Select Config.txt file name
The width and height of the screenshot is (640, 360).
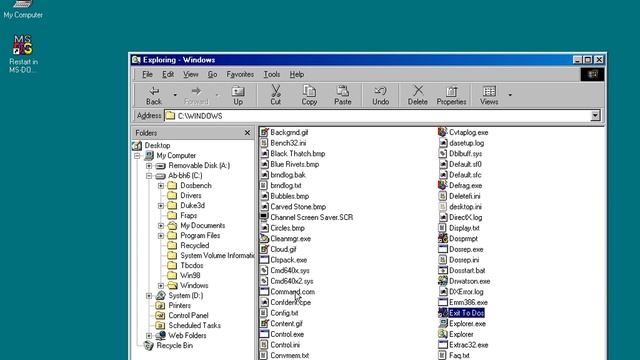284,313
